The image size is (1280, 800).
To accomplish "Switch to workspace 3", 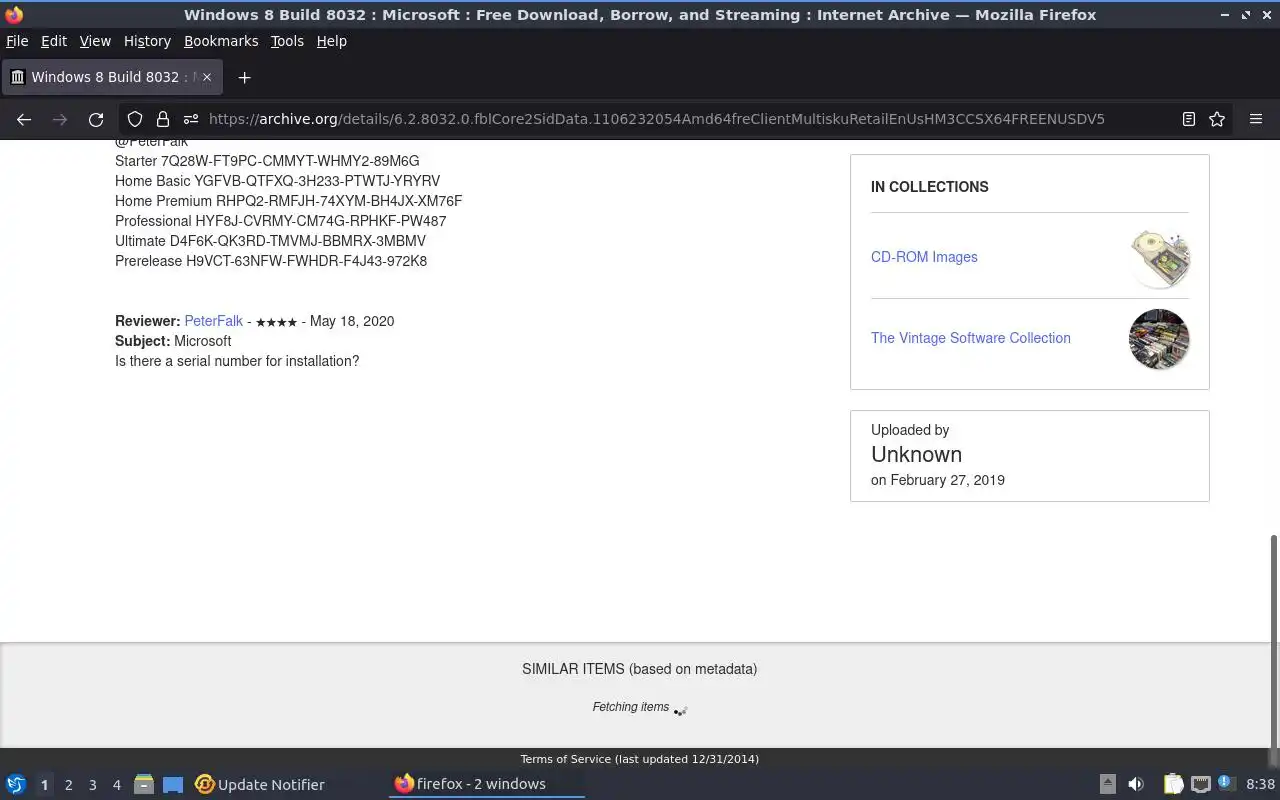I will pyautogui.click(x=93, y=785).
